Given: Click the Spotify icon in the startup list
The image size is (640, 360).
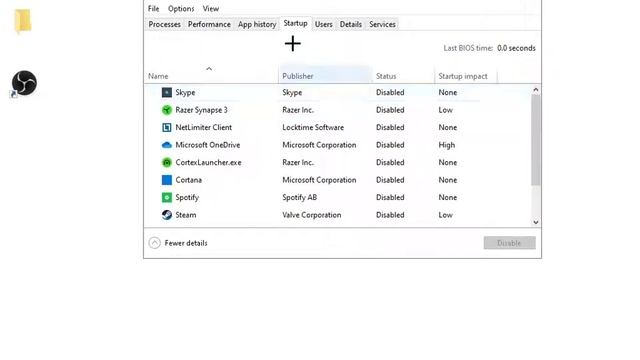Looking at the screenshot, I should click(x=167, y=198).
